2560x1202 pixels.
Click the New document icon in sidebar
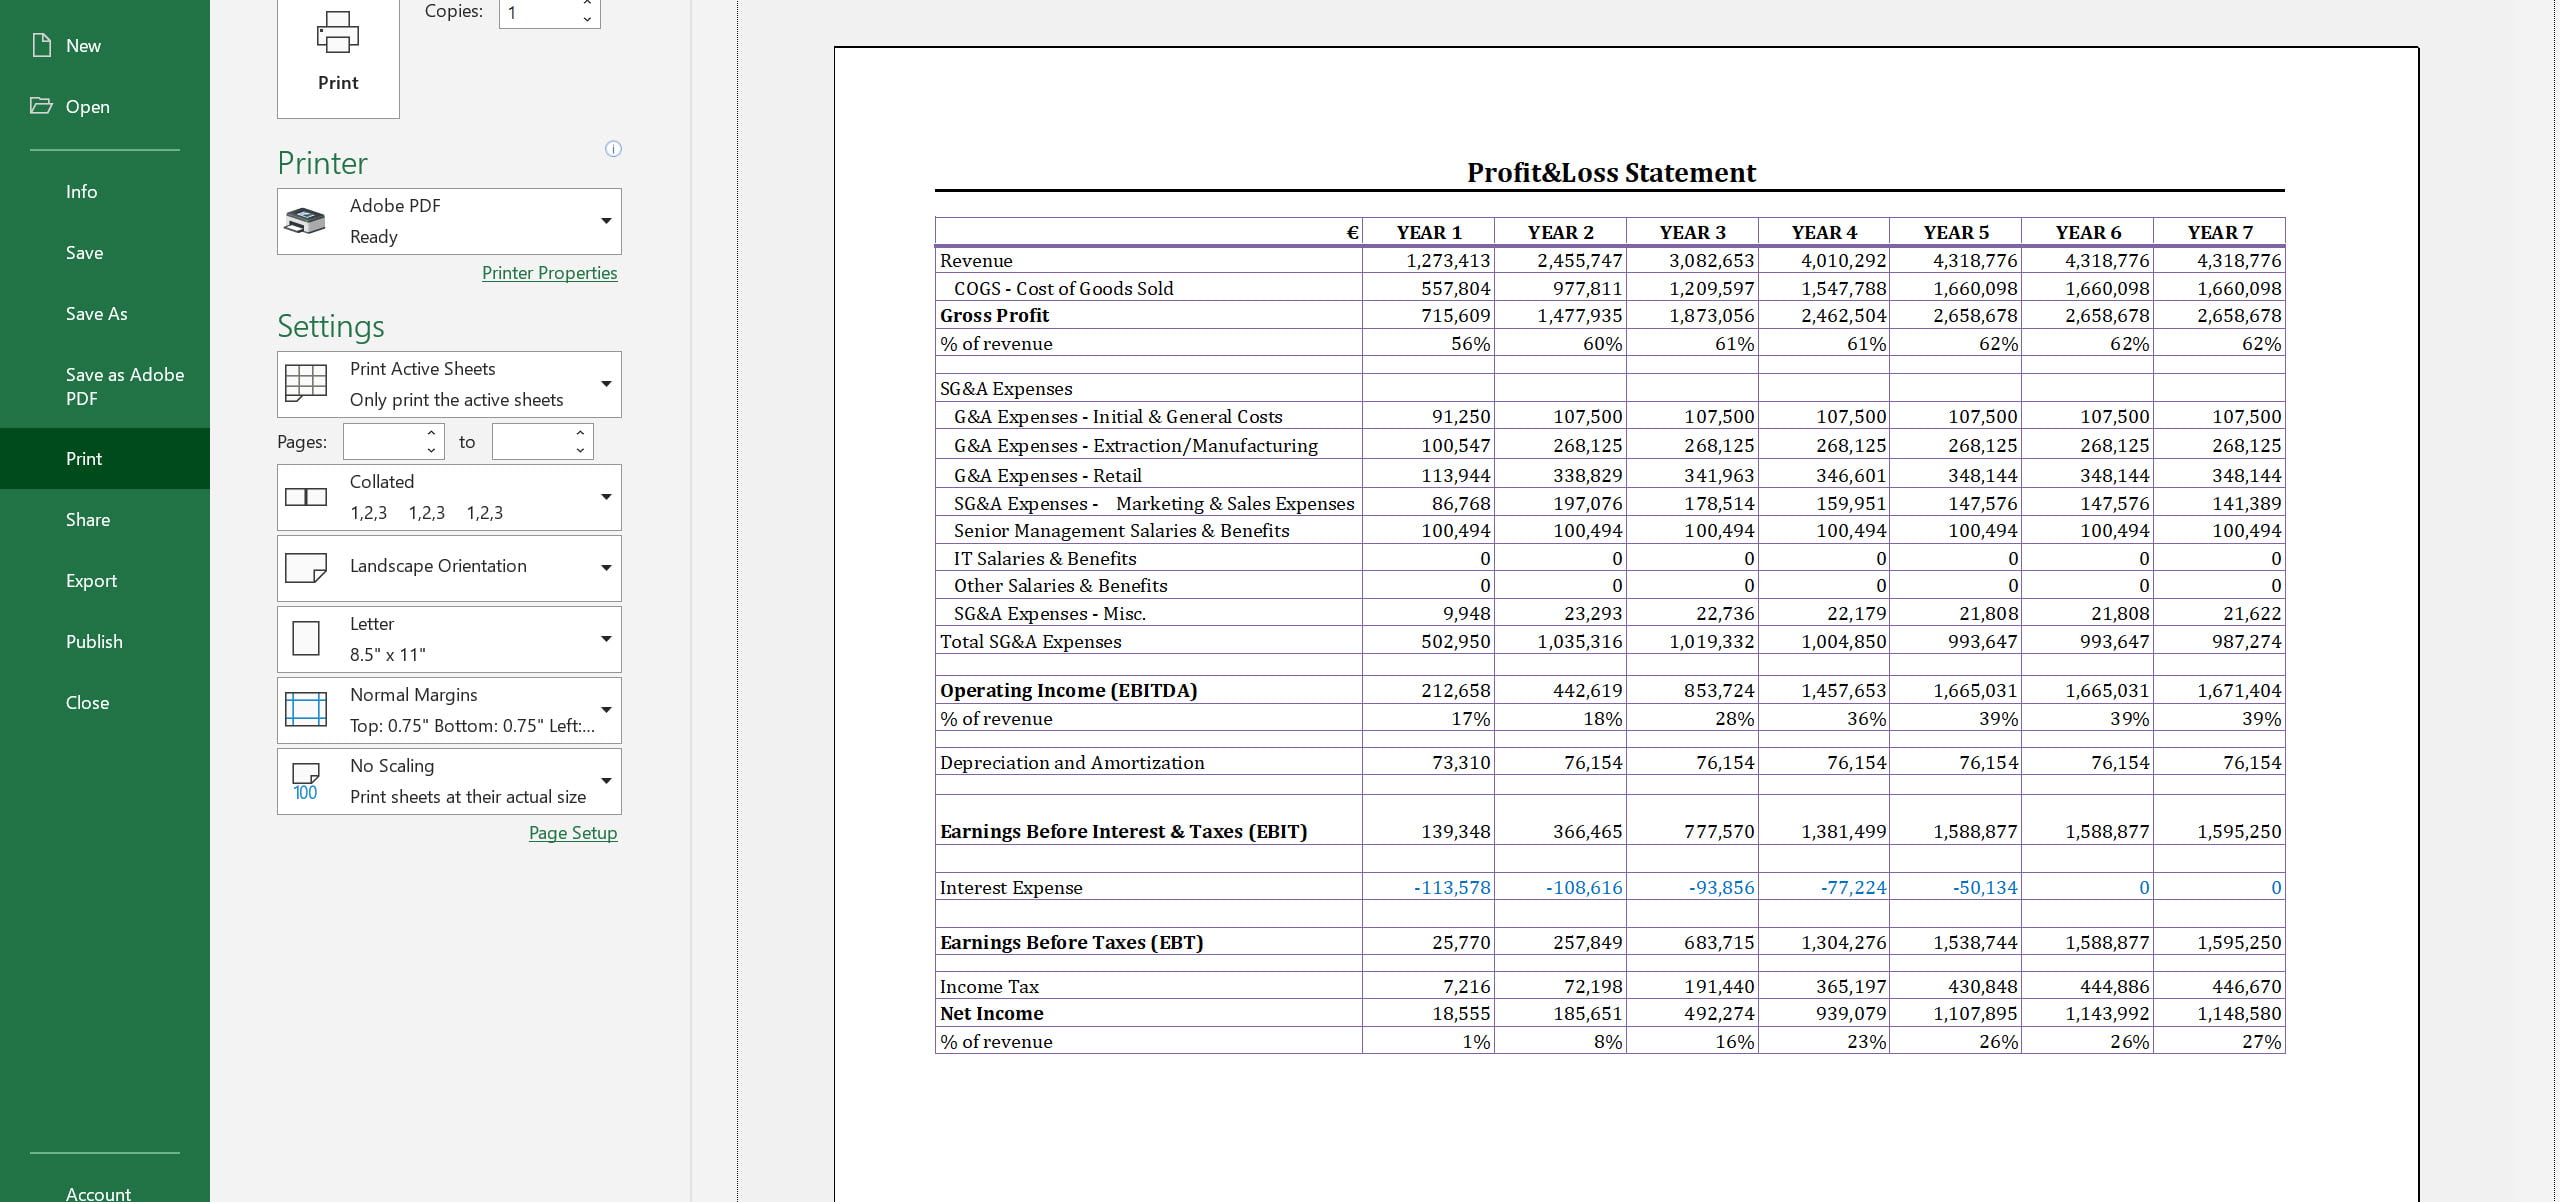42,45
